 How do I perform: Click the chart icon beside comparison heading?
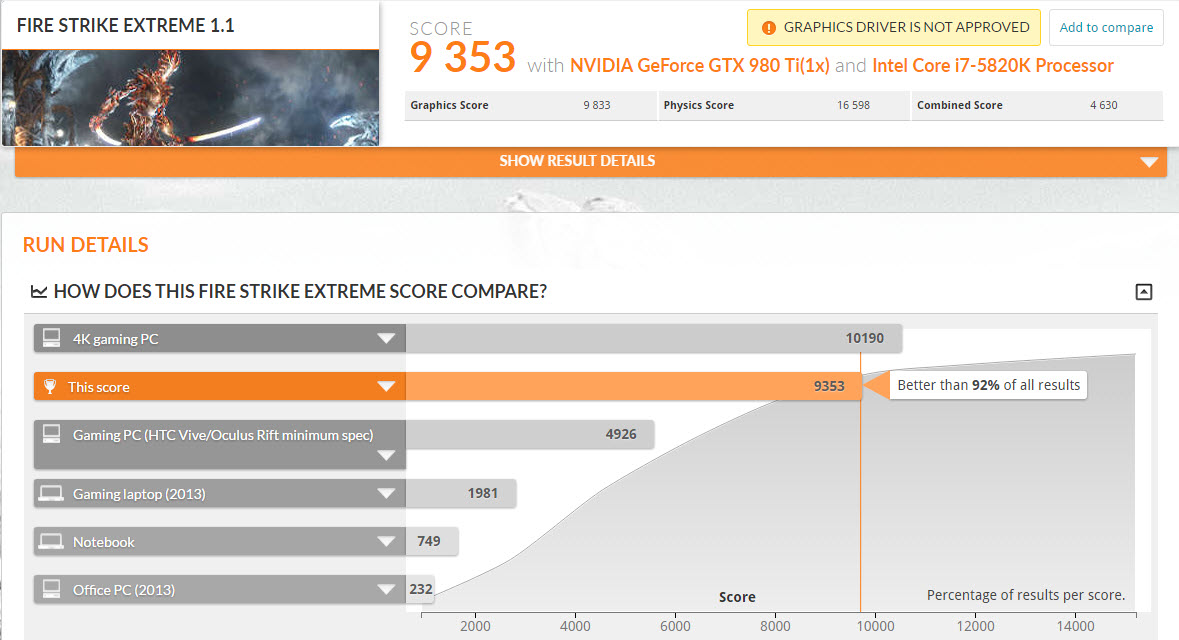tap(39, 292)
